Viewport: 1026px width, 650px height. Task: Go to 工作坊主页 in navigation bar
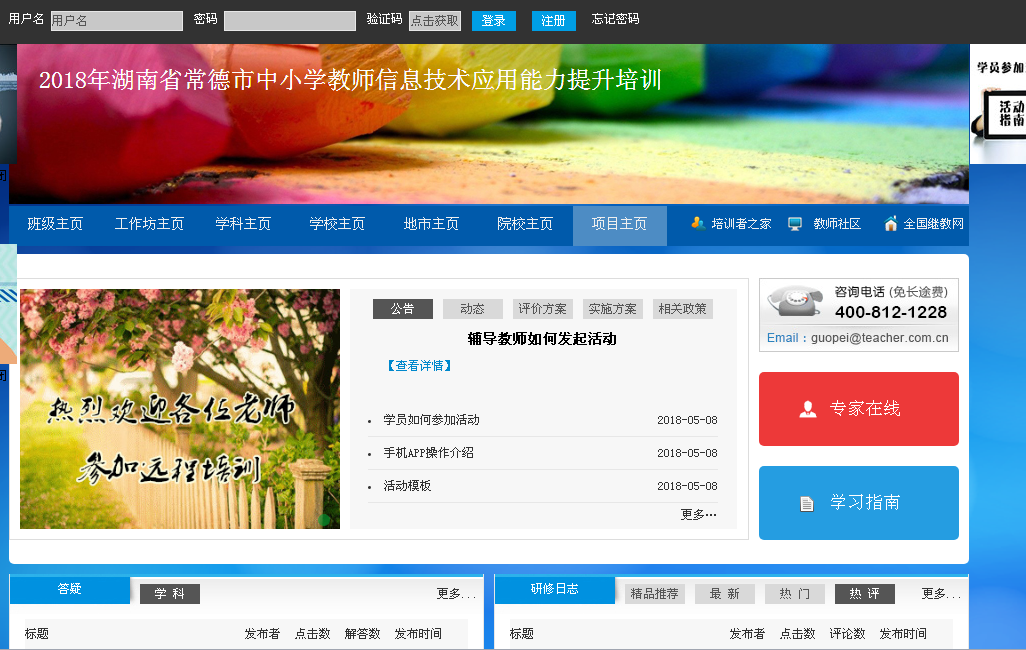click(x=149, y=224)
